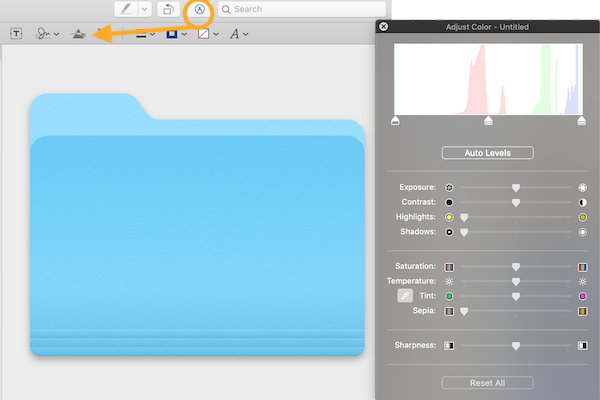Click the Sharpness slider handle
Image resolution: width=600 pixels, height=400 pixels.
click(516, 346)
